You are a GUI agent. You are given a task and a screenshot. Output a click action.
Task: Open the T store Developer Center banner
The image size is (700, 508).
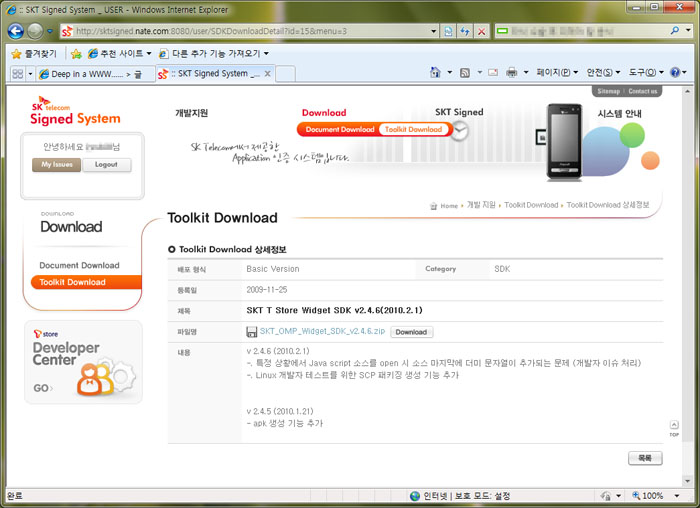point(83,362)
